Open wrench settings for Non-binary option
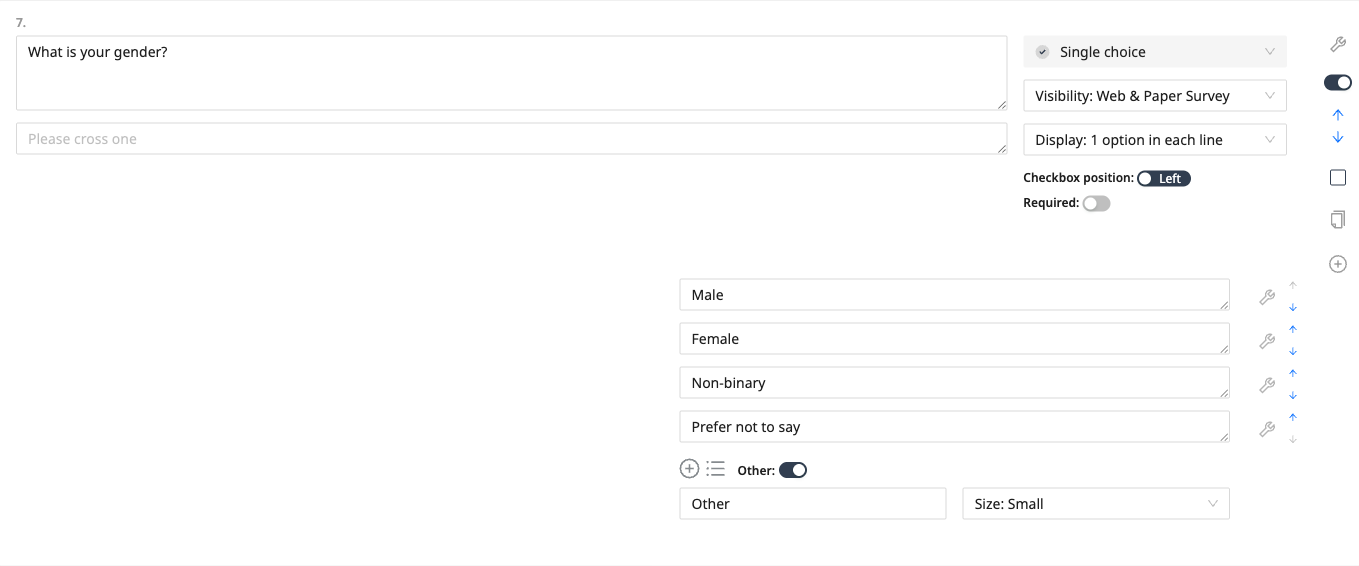The width and height of the screenshot is (1359, 566). coord(1266,385)
